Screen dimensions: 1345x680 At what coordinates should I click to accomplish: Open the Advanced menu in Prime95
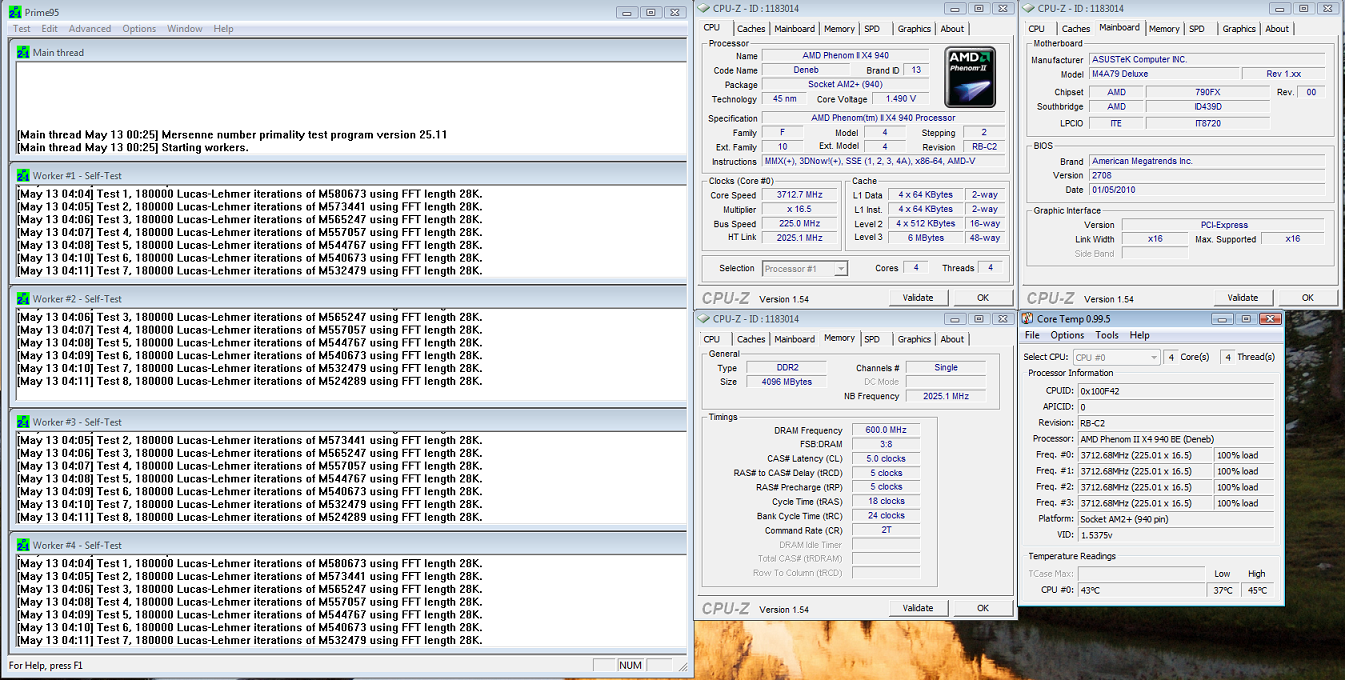coord(90,29)
